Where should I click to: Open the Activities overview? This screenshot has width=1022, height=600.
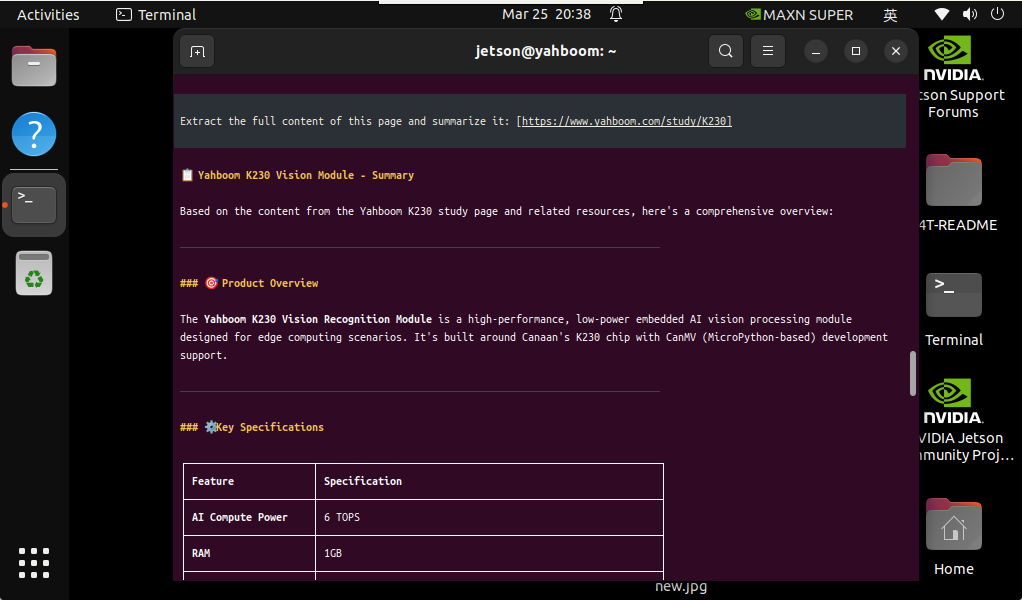tap(48, 14)
